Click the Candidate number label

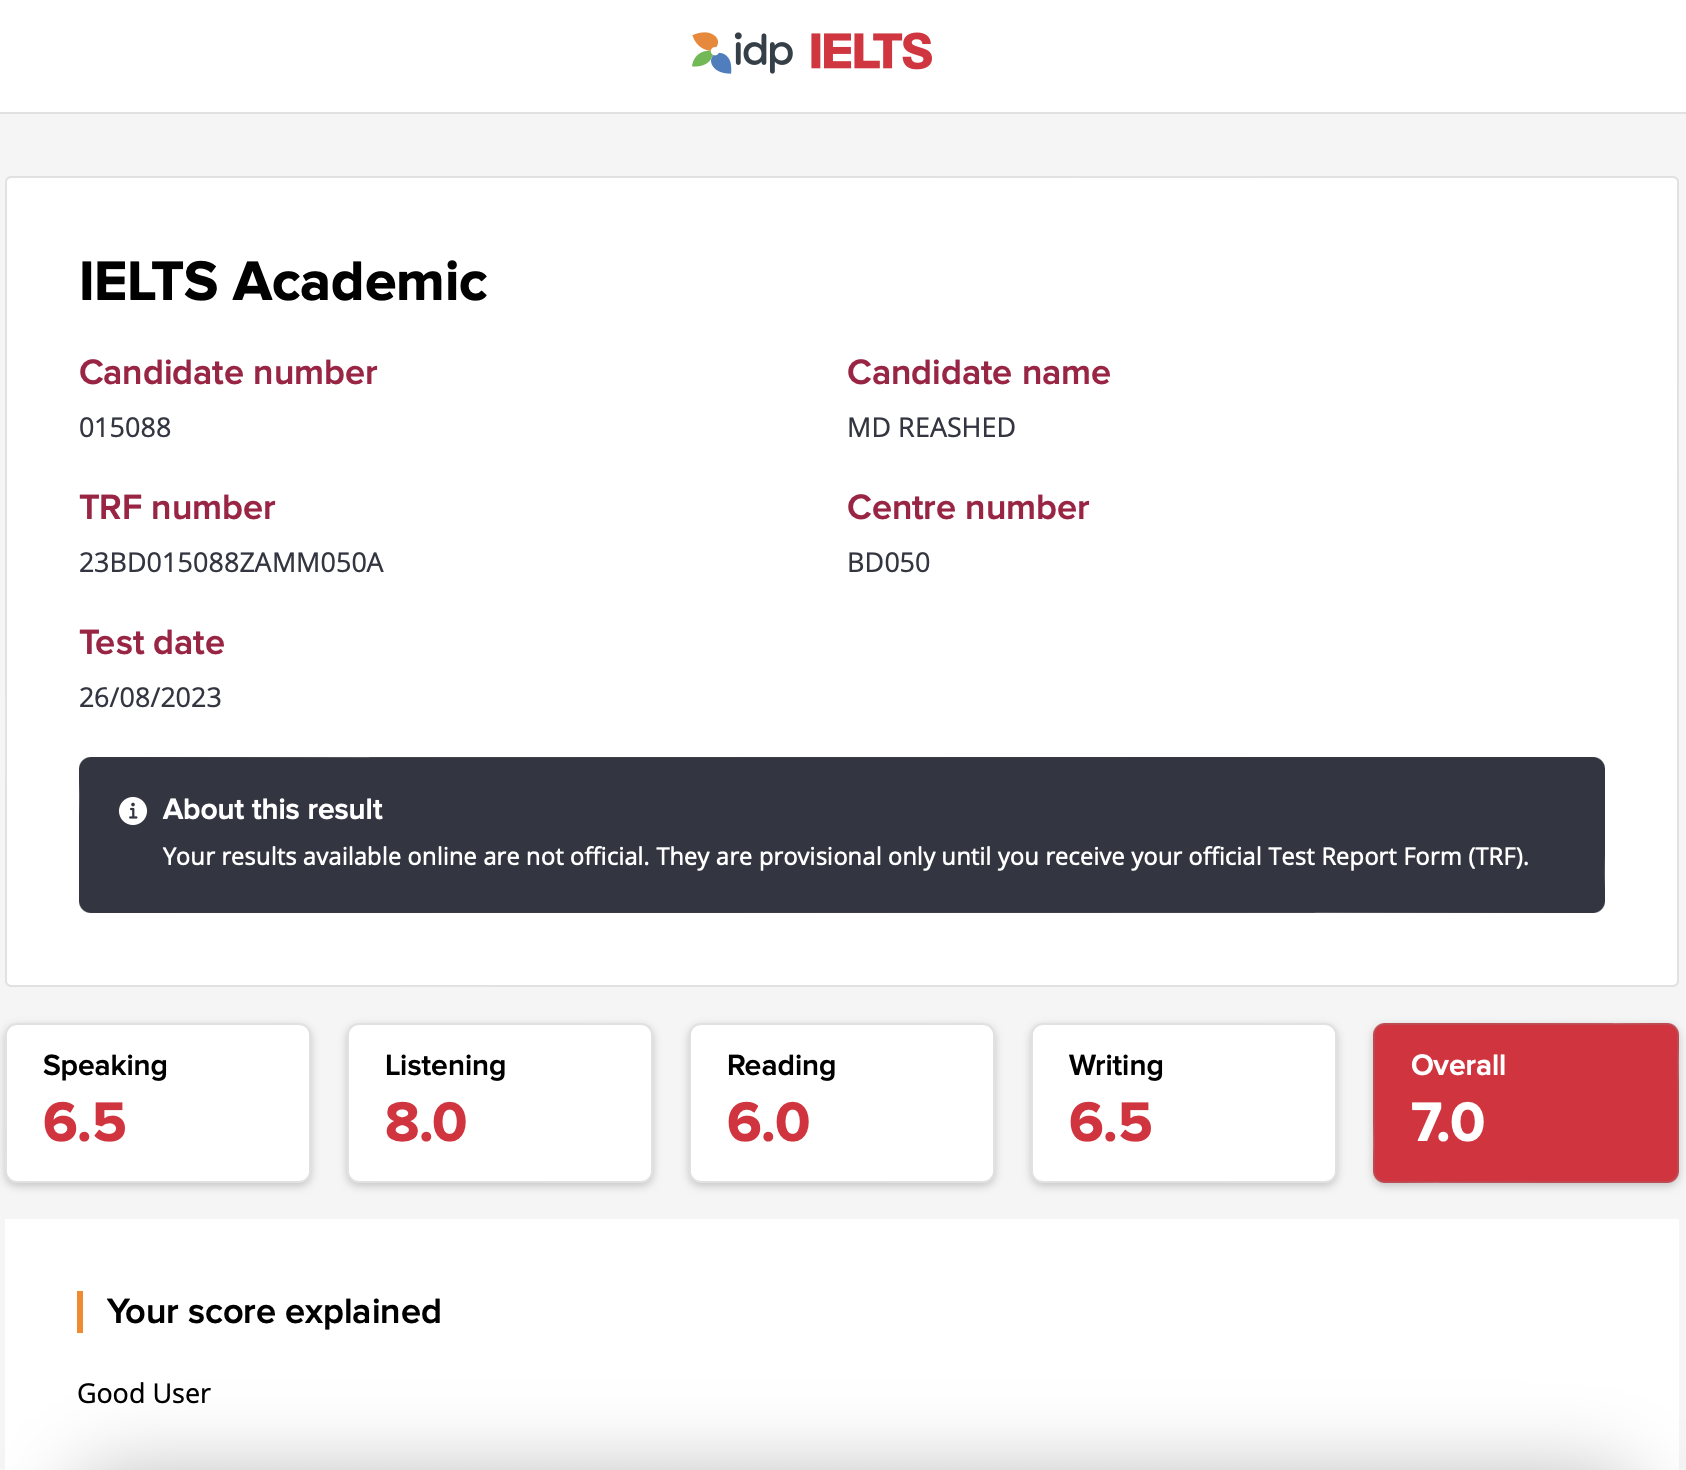(x=228, y=373)
